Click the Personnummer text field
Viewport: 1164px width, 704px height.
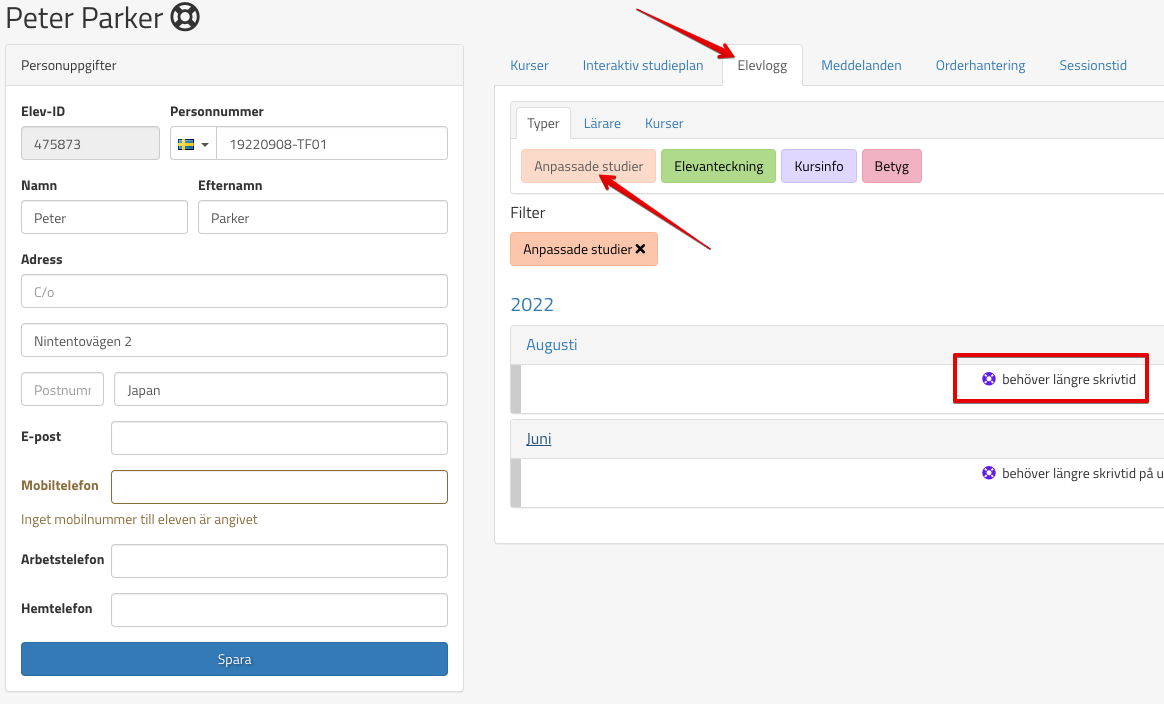331,144
